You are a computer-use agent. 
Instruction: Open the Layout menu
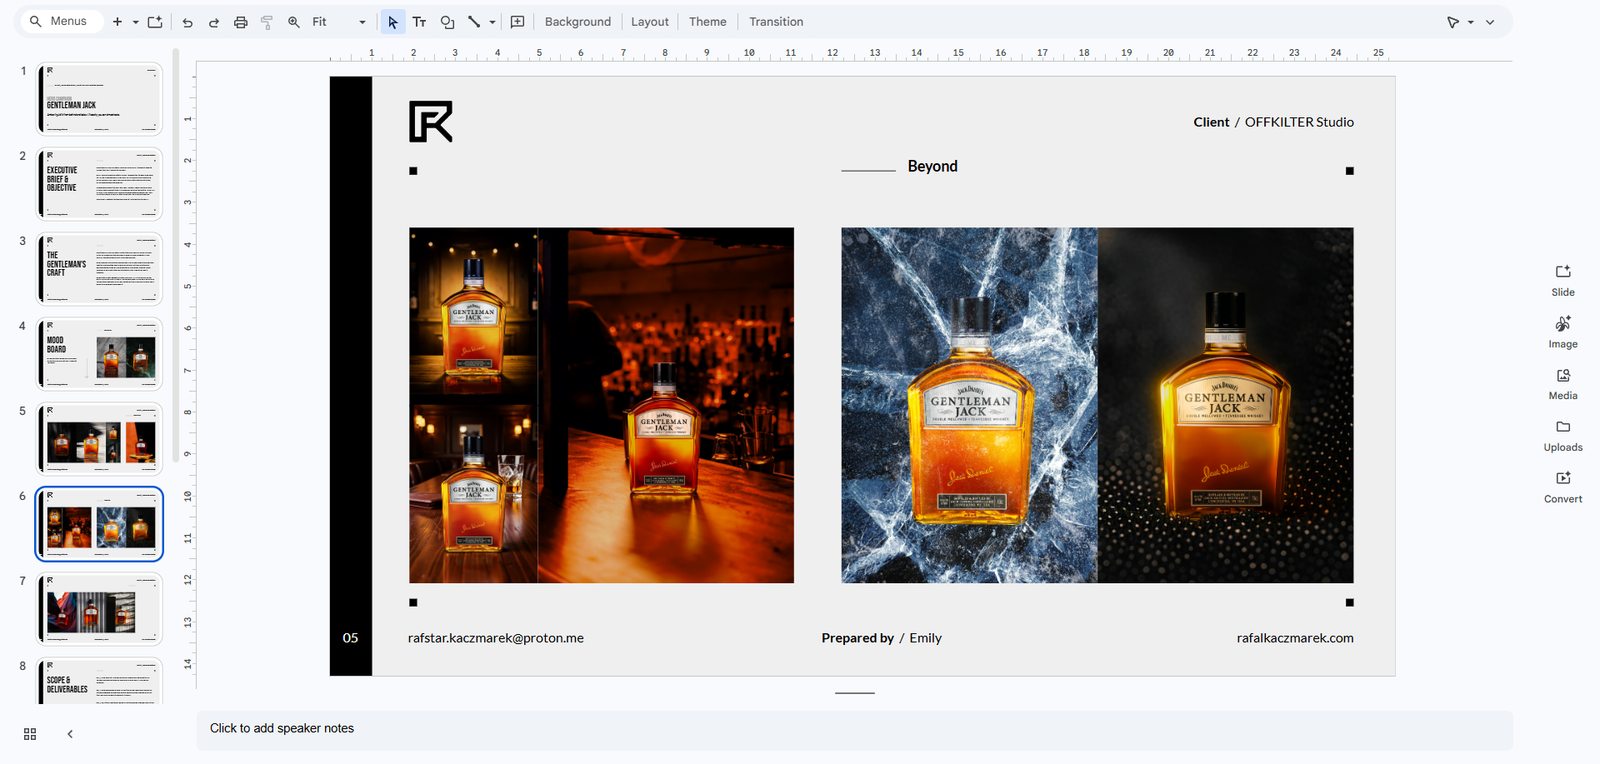pyautogui.click(x=650, y=22)
